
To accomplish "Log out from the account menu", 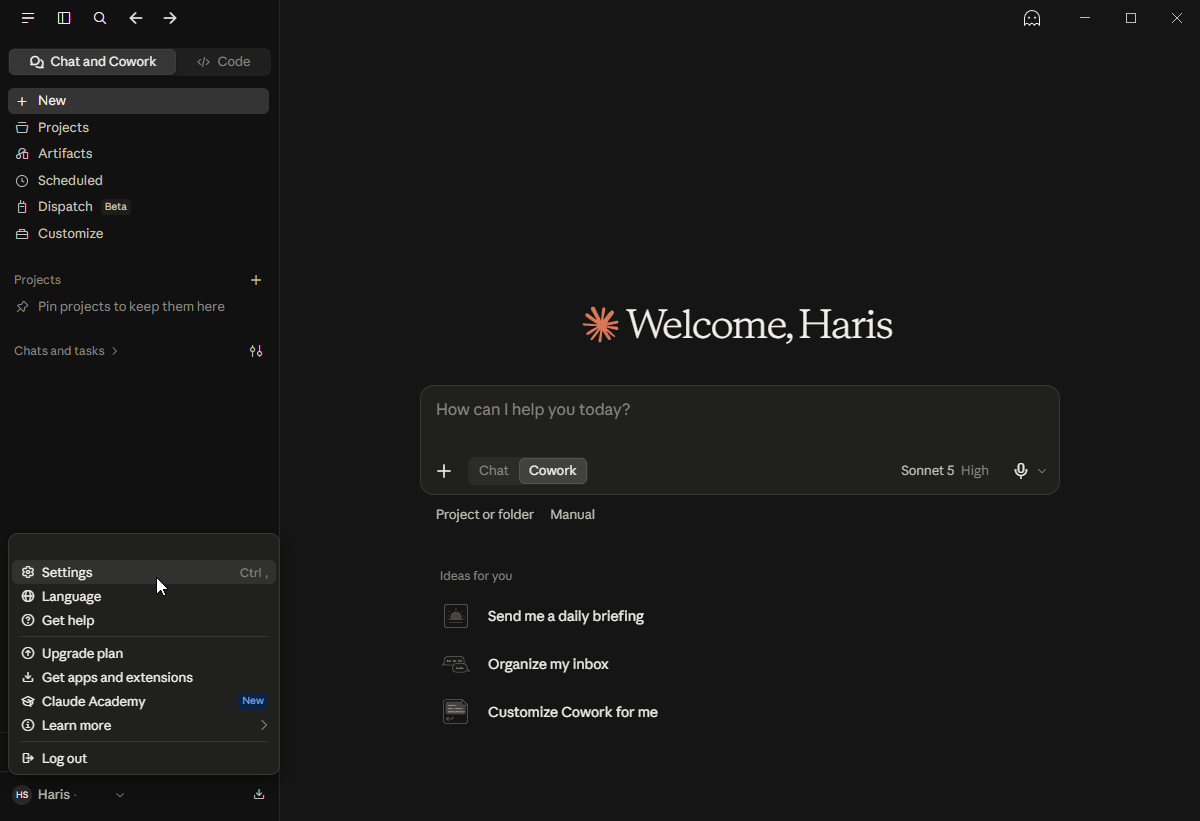I will pos(144,758).
